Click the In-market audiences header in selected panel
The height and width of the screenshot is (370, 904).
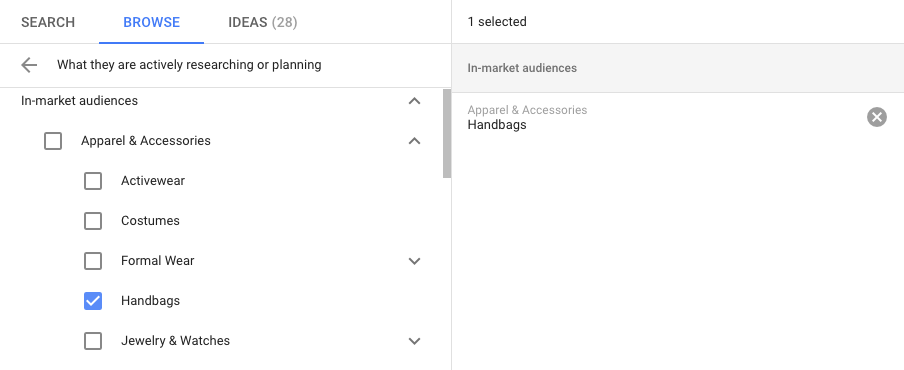point(522,68)
